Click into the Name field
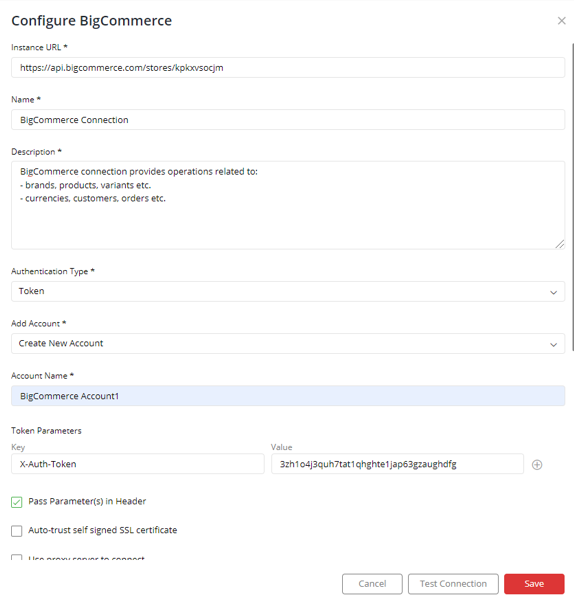Screen dimensions: 574x609 pos(288,120)
